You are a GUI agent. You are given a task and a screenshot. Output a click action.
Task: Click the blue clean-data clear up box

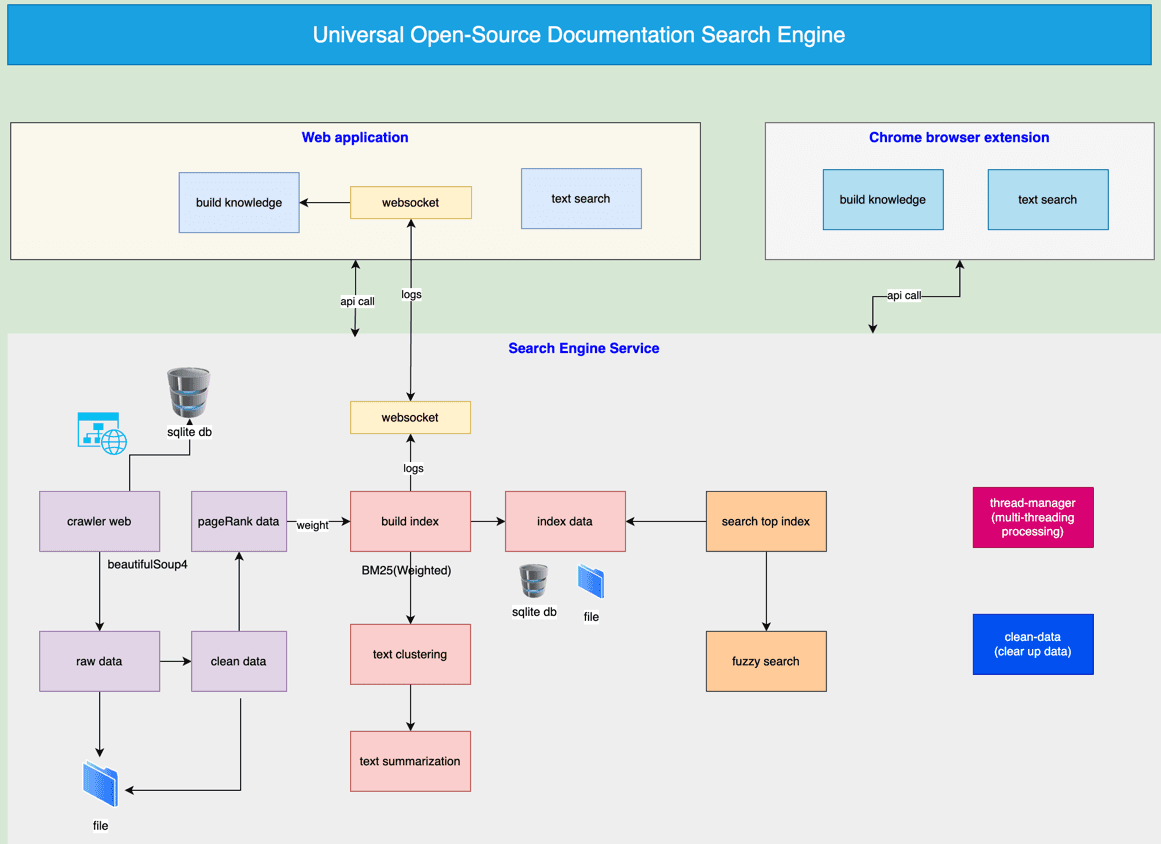1033,644
